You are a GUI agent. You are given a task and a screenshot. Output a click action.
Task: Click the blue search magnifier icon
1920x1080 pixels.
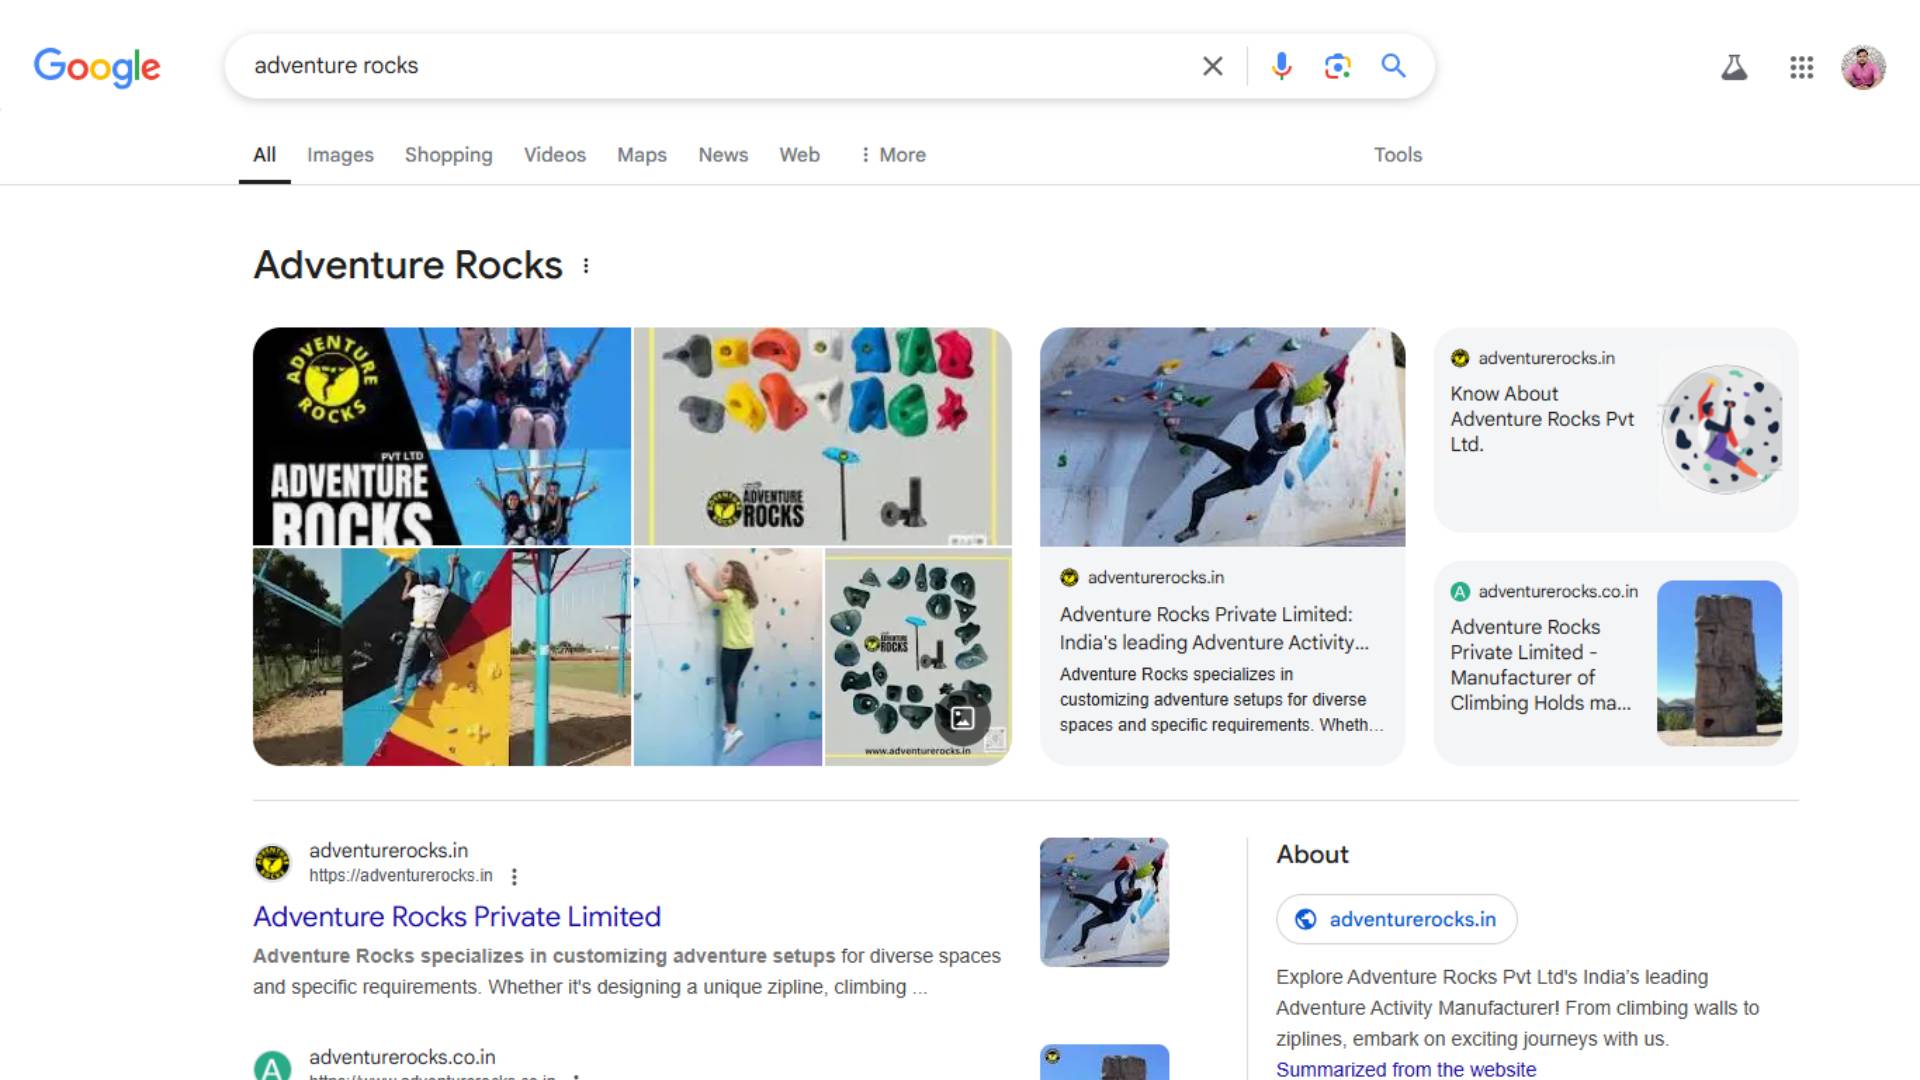1393,66
